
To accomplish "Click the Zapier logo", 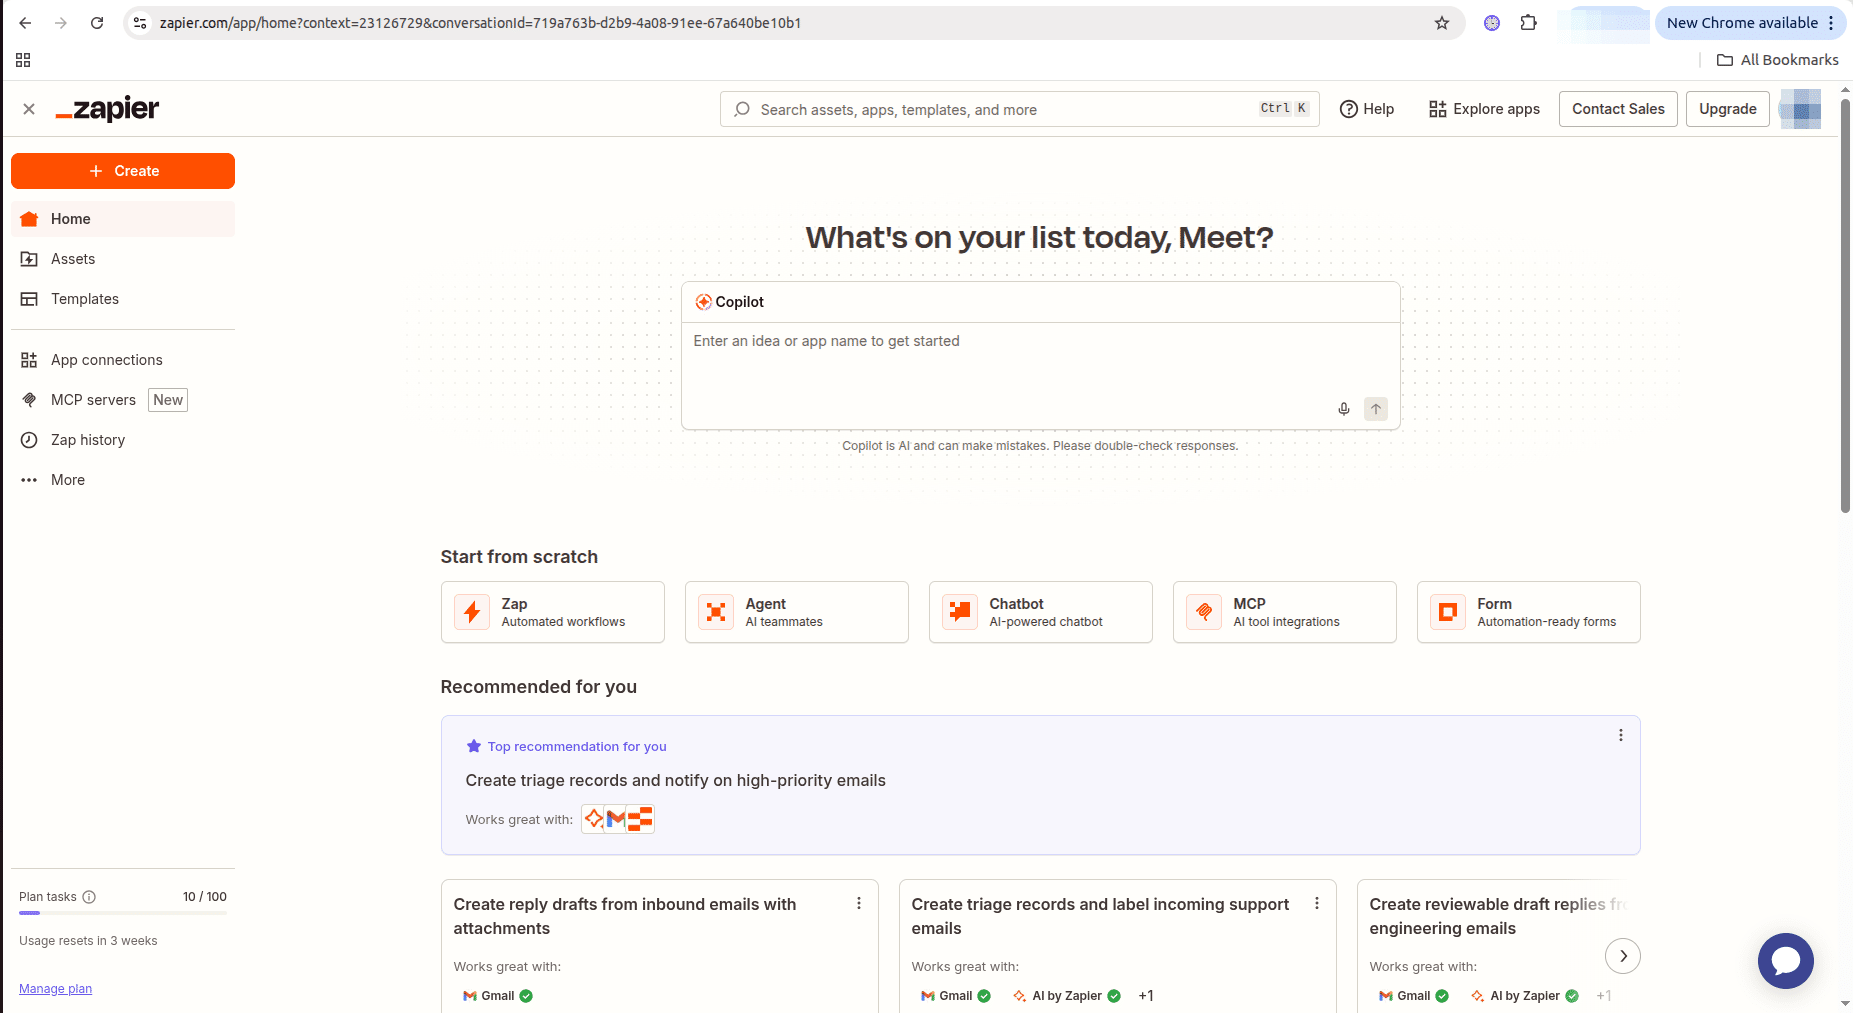I will point(108,109).
